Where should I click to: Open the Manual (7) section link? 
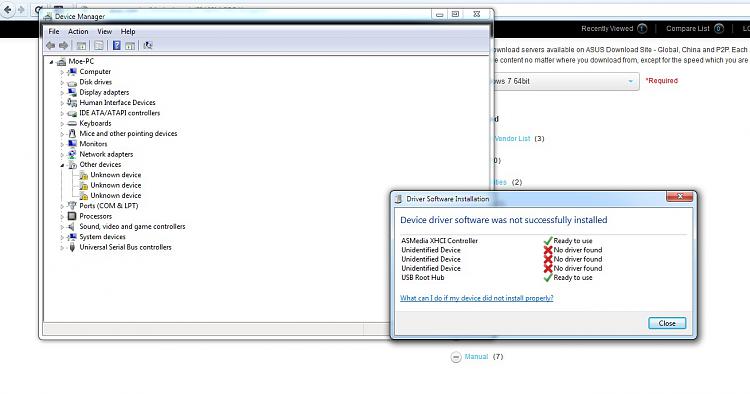coord(476,357)
